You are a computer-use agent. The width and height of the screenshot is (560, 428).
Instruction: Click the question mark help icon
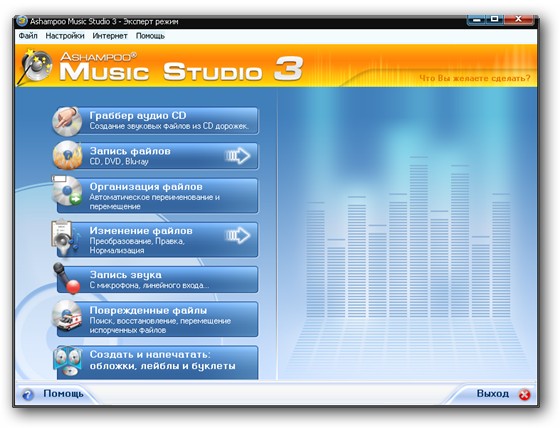28,394
